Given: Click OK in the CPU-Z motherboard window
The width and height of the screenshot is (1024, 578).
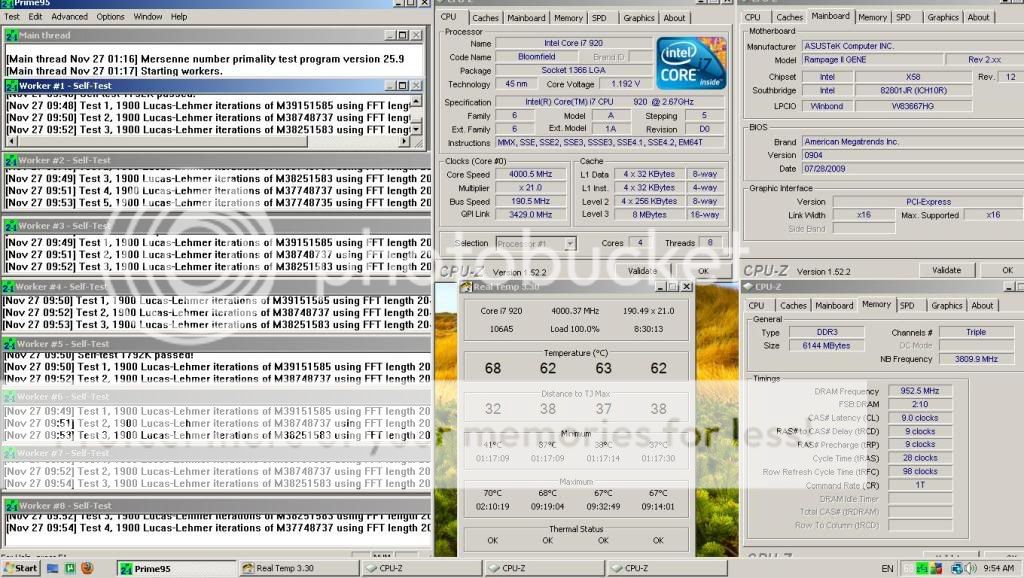Looking at the screenshot, I should tap(1007, 270).
